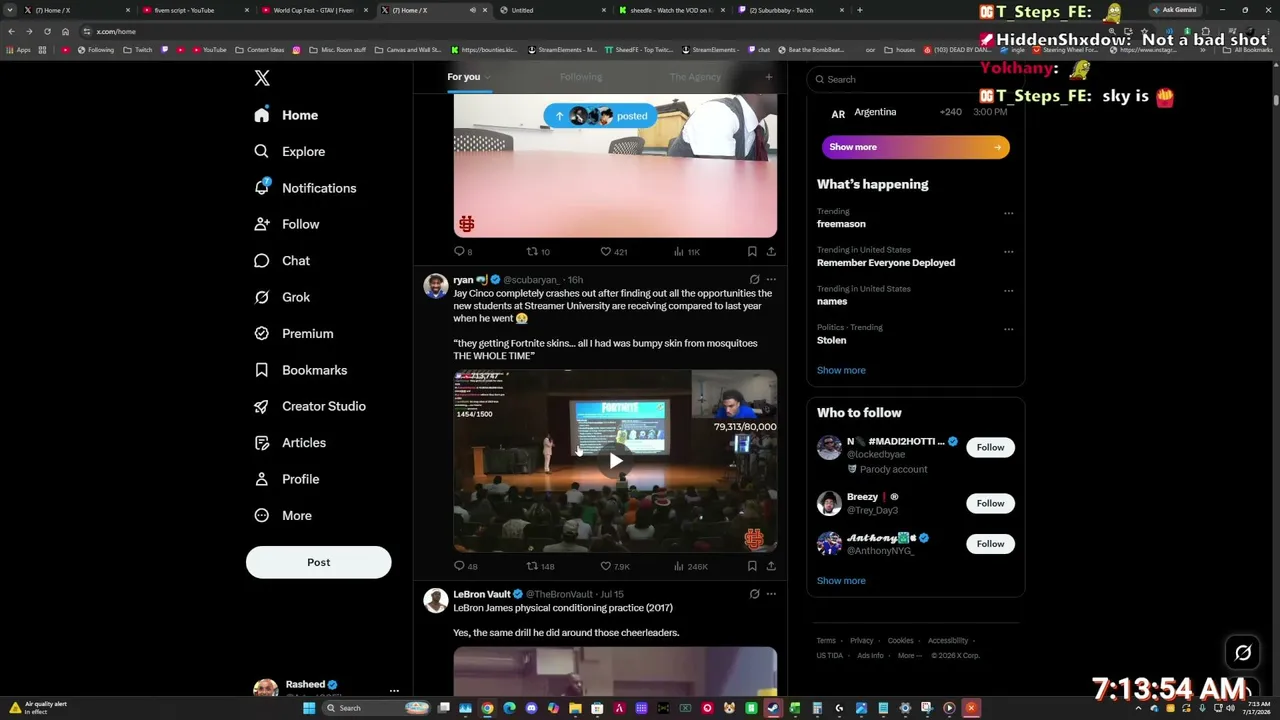The width and height of the screenshot is (1280, 720).
Task: Switch to the Following timeline tab
Action: (x=581, y=77)
